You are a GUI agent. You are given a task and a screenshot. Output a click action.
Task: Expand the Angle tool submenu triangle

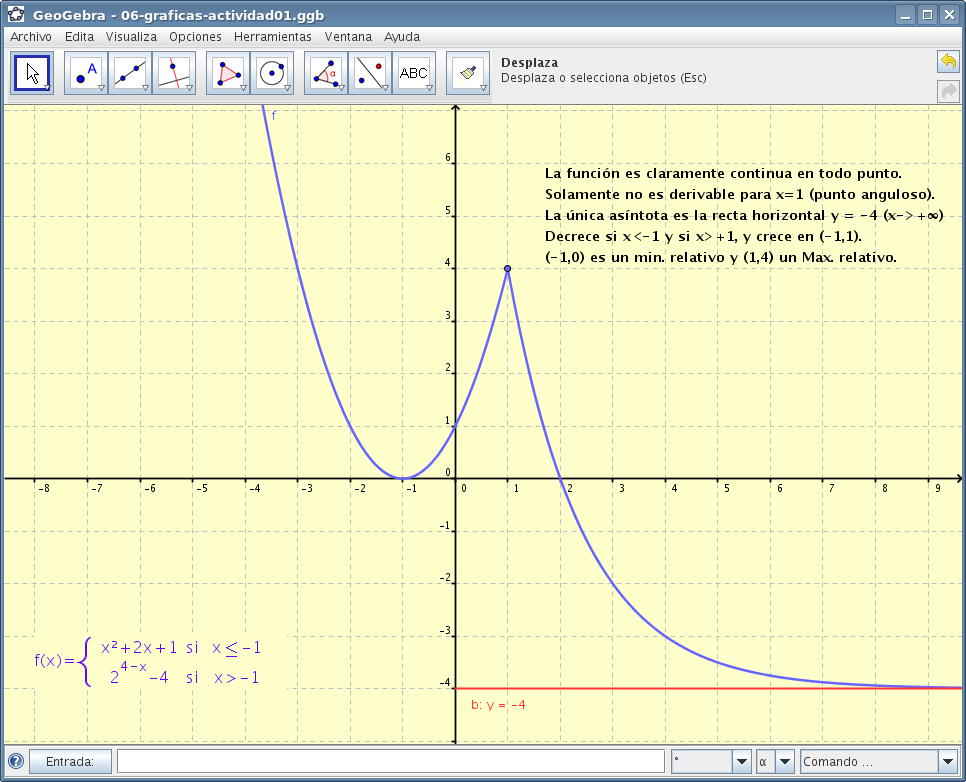pos(341,88)
